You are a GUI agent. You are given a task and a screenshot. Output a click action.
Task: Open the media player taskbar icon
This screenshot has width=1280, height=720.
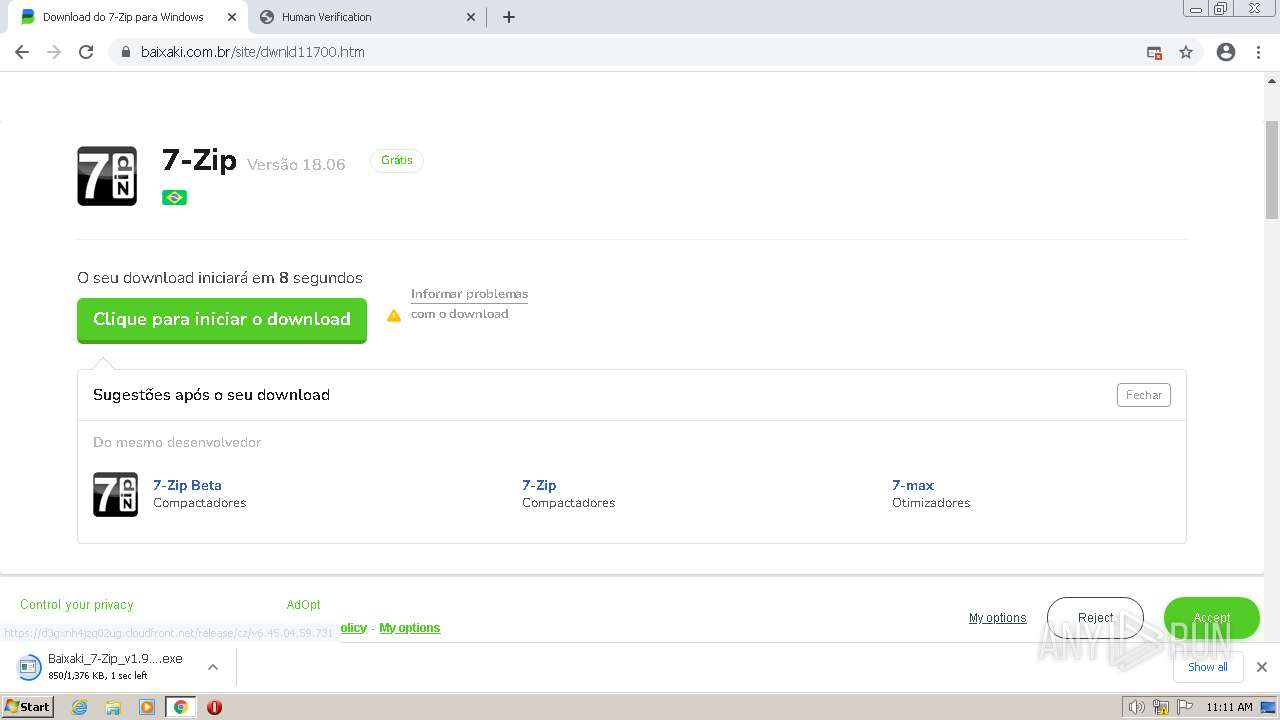(x=147, y=707)
